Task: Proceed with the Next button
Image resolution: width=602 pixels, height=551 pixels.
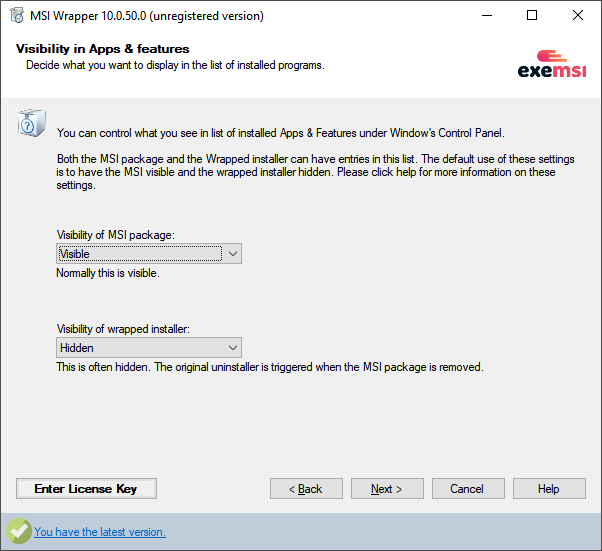Action: [x=387, y=489]
